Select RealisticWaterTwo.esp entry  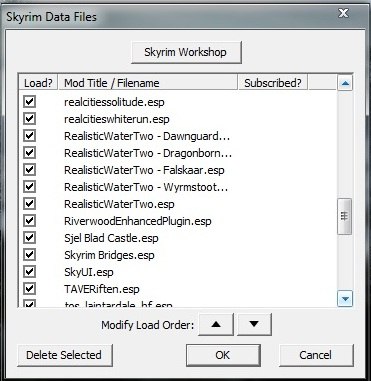pyautogui.click(x=119, y=204)
